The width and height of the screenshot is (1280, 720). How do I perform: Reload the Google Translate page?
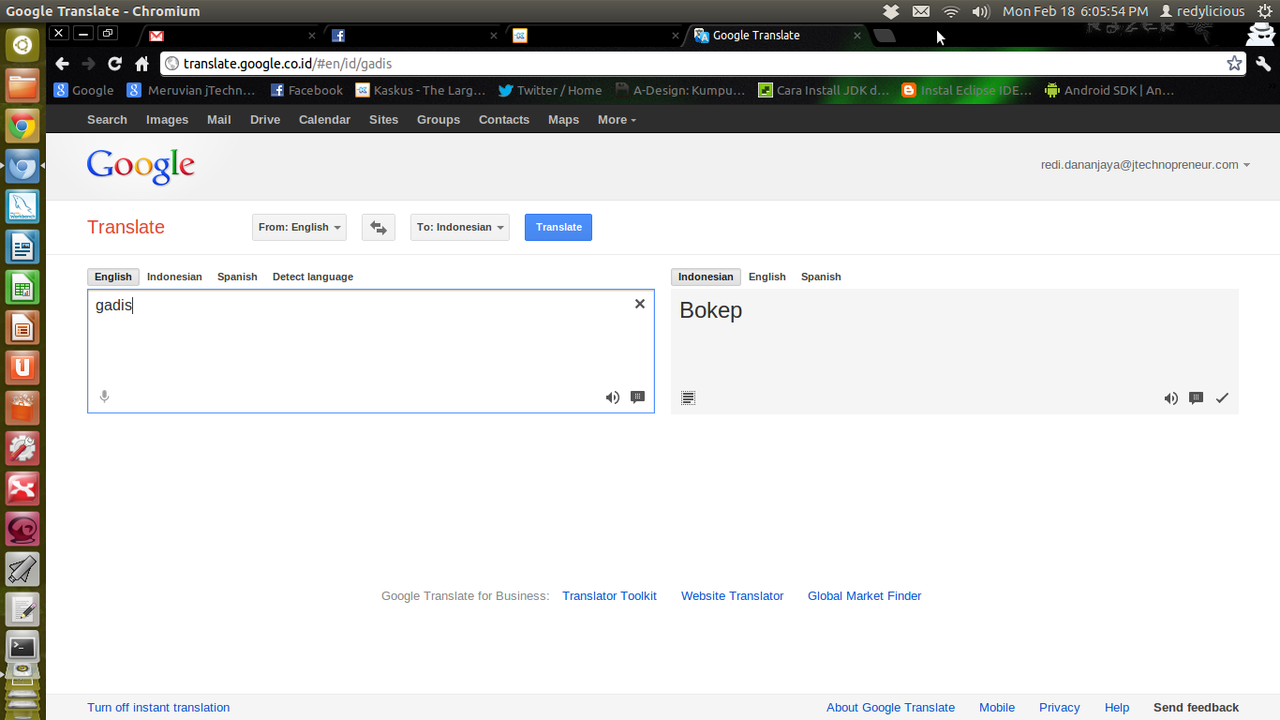pos(115,63)
